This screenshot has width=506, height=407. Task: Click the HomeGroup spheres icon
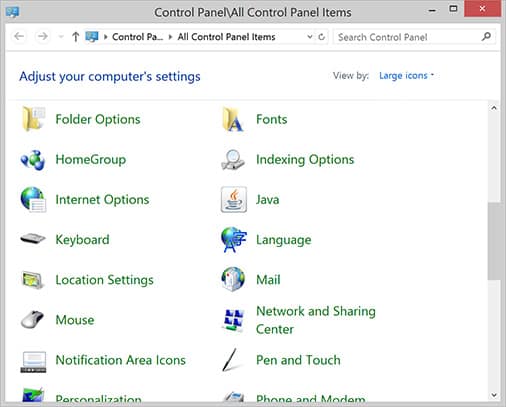33,160
